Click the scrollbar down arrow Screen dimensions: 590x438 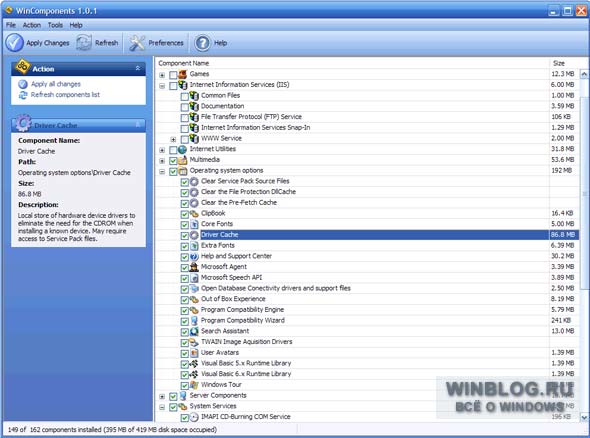584,417
